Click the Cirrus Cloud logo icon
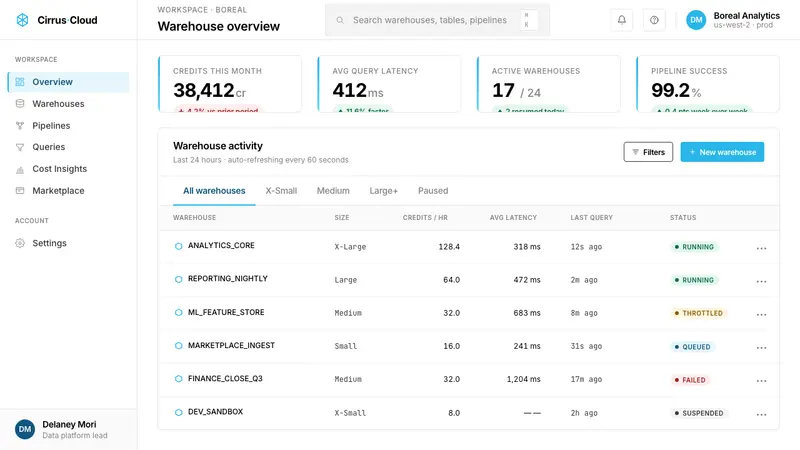 coord(22,20)
